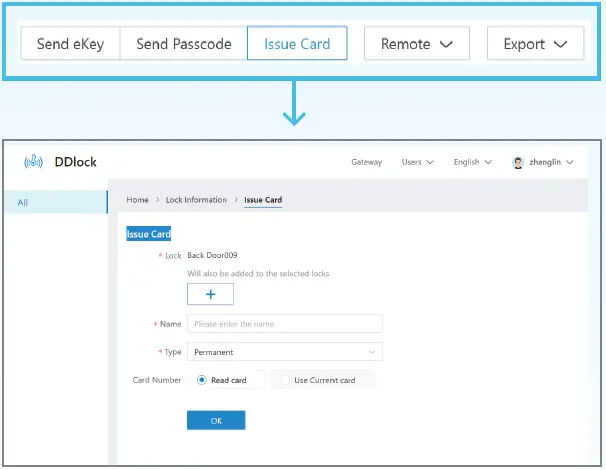Click the DDlock title text
This screenshot has width=606, height=470.
click(x=75, y=162)
